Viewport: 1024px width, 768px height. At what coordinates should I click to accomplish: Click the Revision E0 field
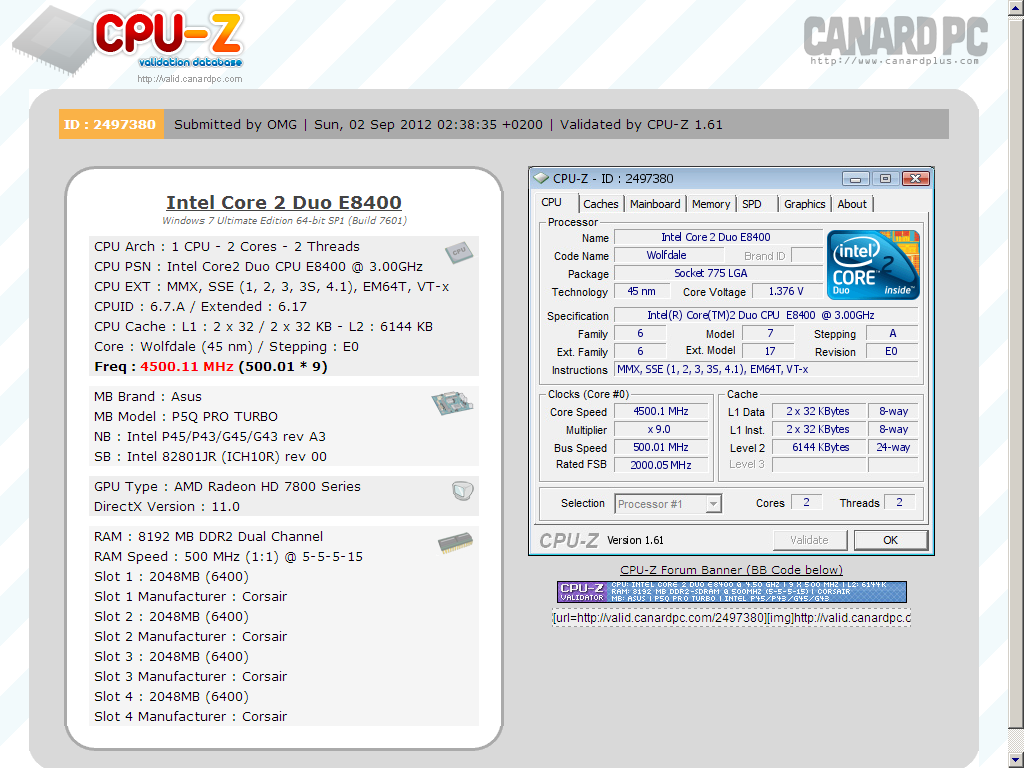pyautogui.click(x=891, y=351)
